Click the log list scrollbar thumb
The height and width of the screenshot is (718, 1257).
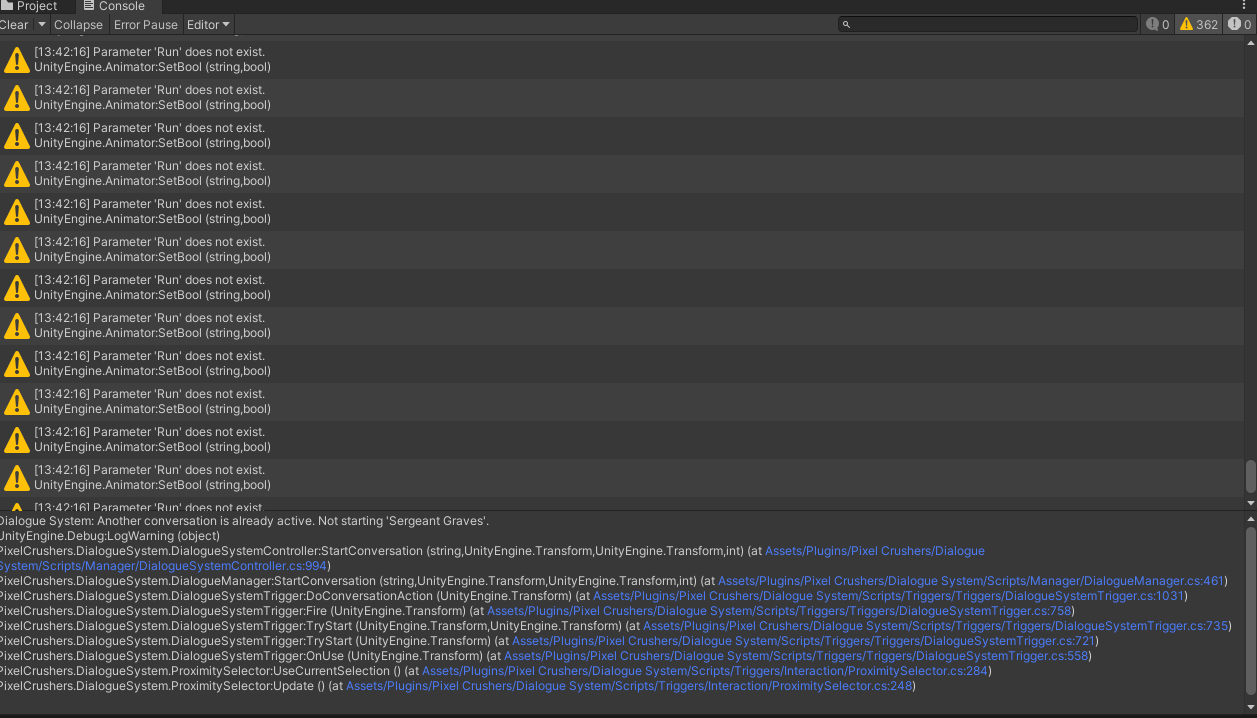click(1250, 477)
